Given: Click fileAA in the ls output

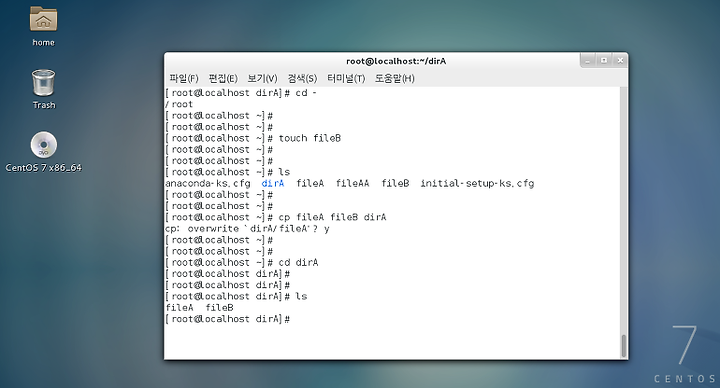Looking at the screenshot, I should point(352,184).
